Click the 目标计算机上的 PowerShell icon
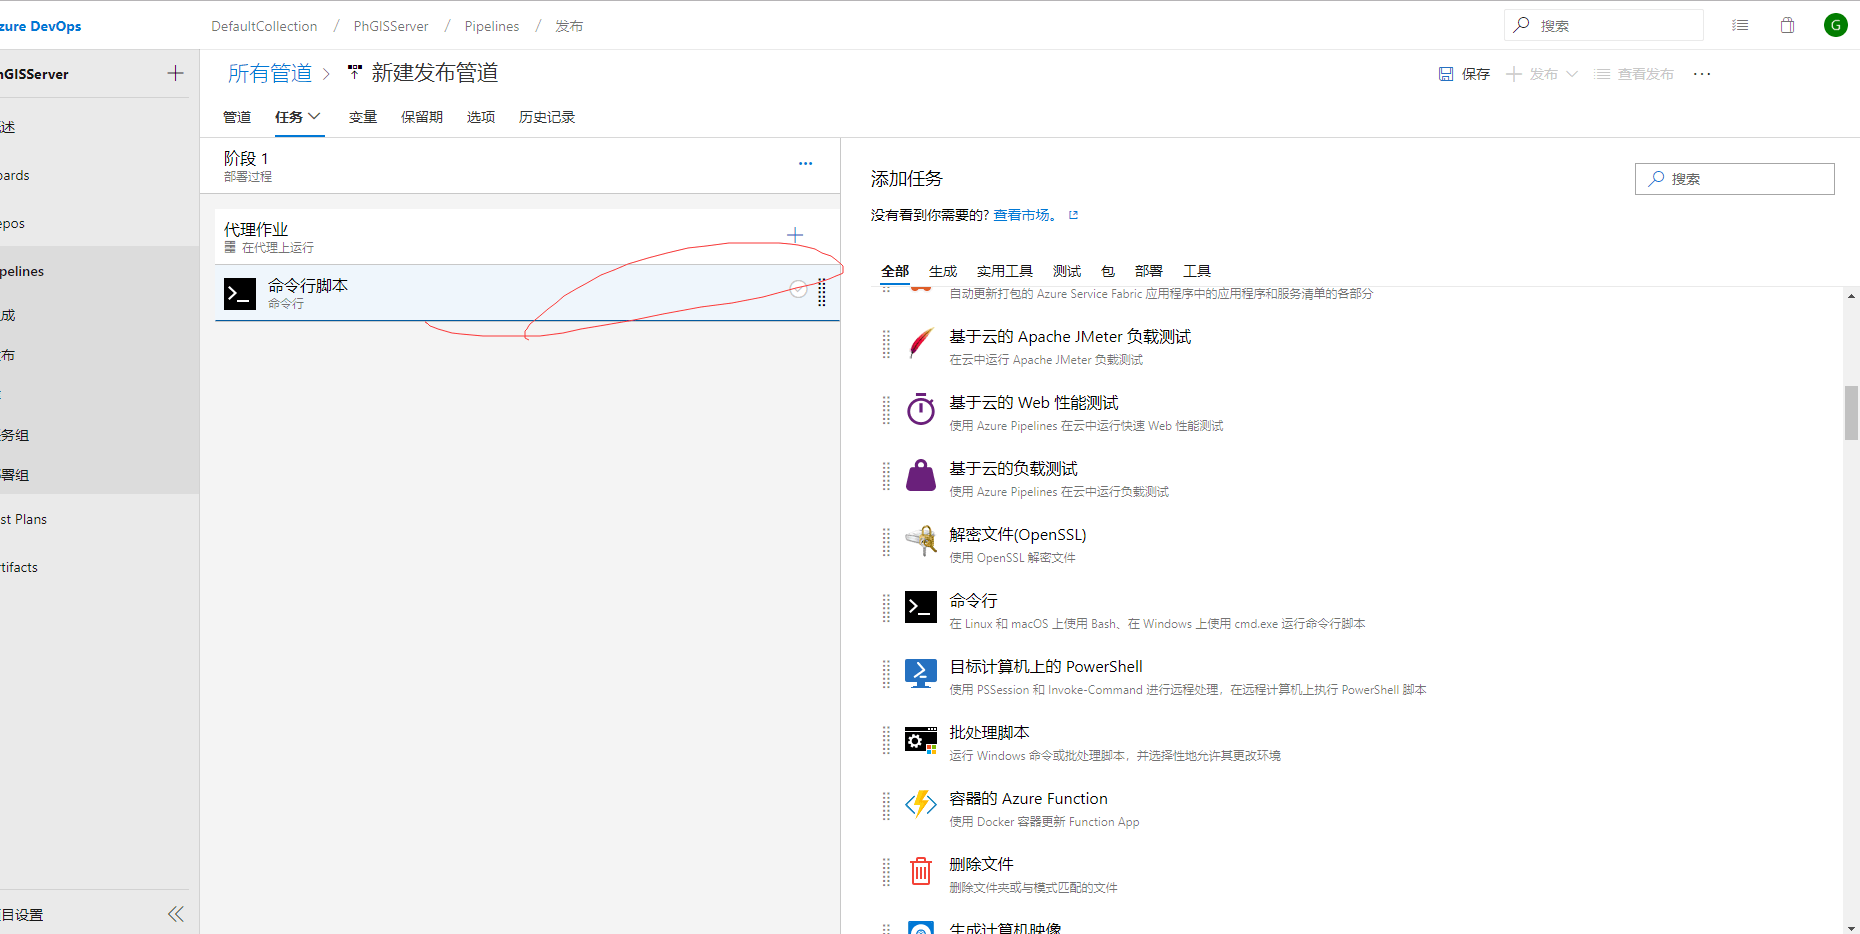Image resolution: width=1860 pixels, height=934 pixels. [x=920, y=673]
